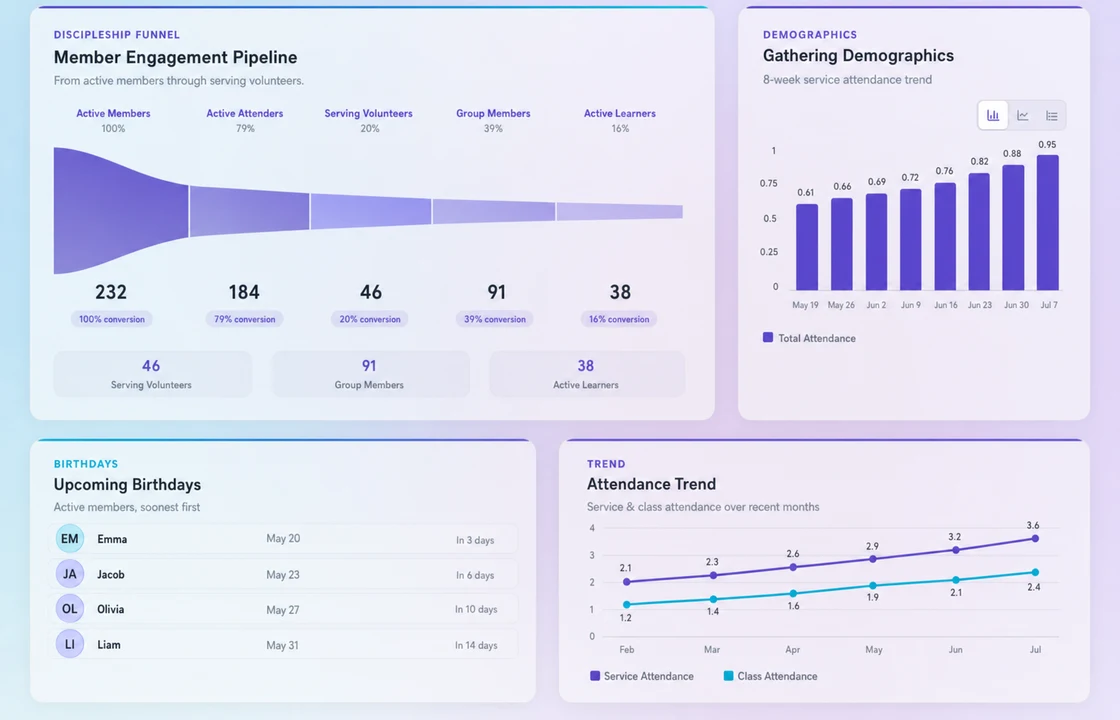Click the 184 funnel count
The image size is (1120, 720).
[244, 292]
